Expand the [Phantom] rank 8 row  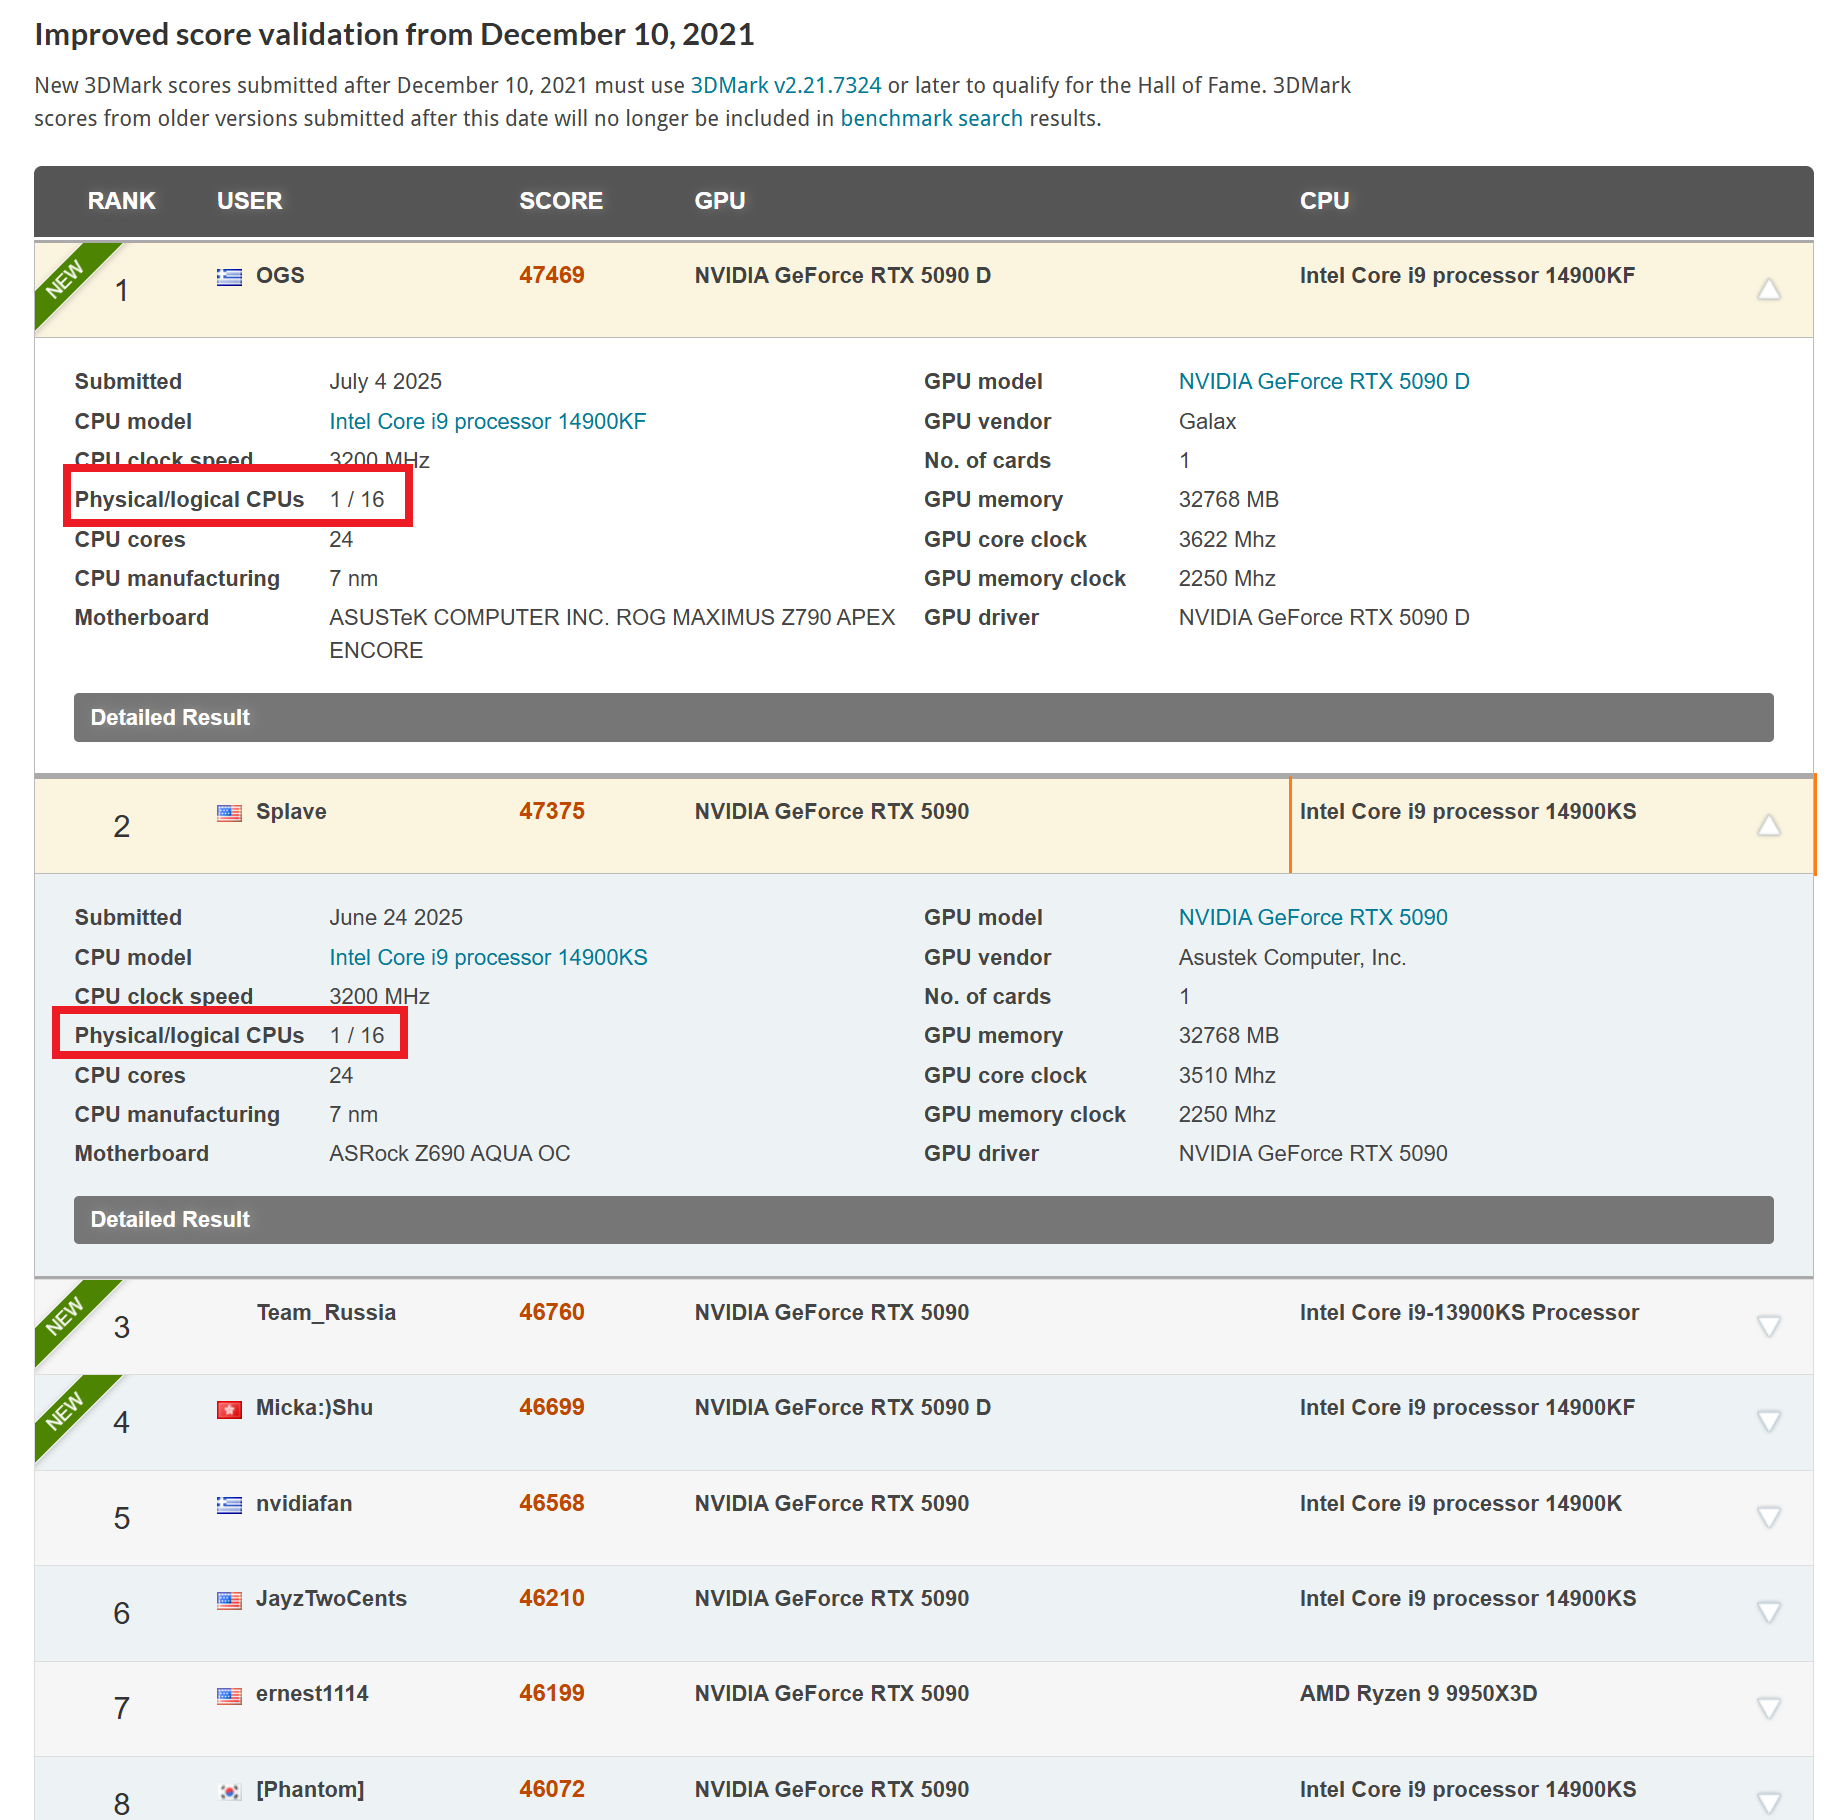tap(1768, 1802)
